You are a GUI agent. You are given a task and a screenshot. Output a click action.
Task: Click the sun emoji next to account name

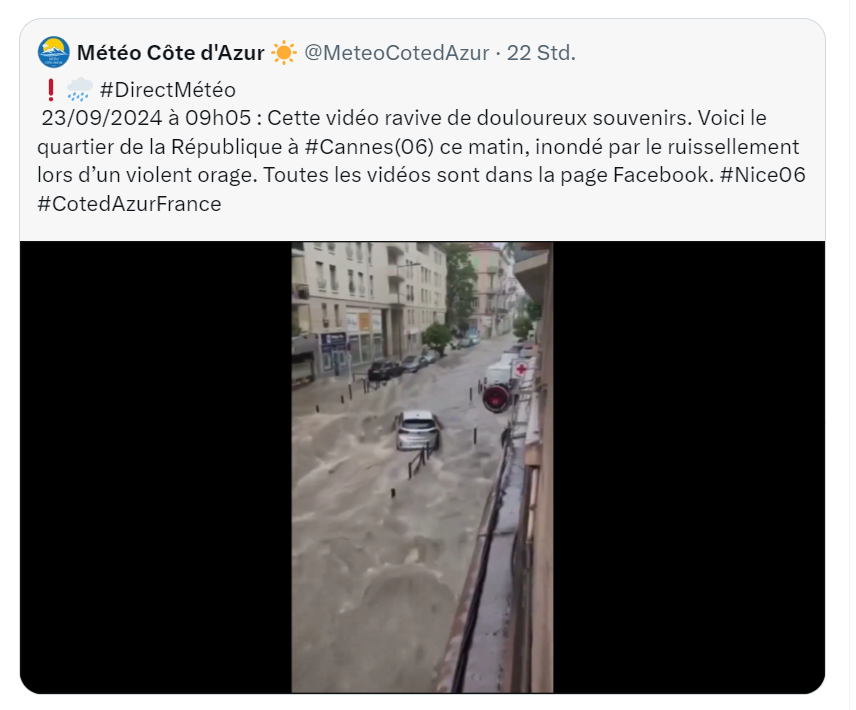pyautogui.click(x=284, y=53)
